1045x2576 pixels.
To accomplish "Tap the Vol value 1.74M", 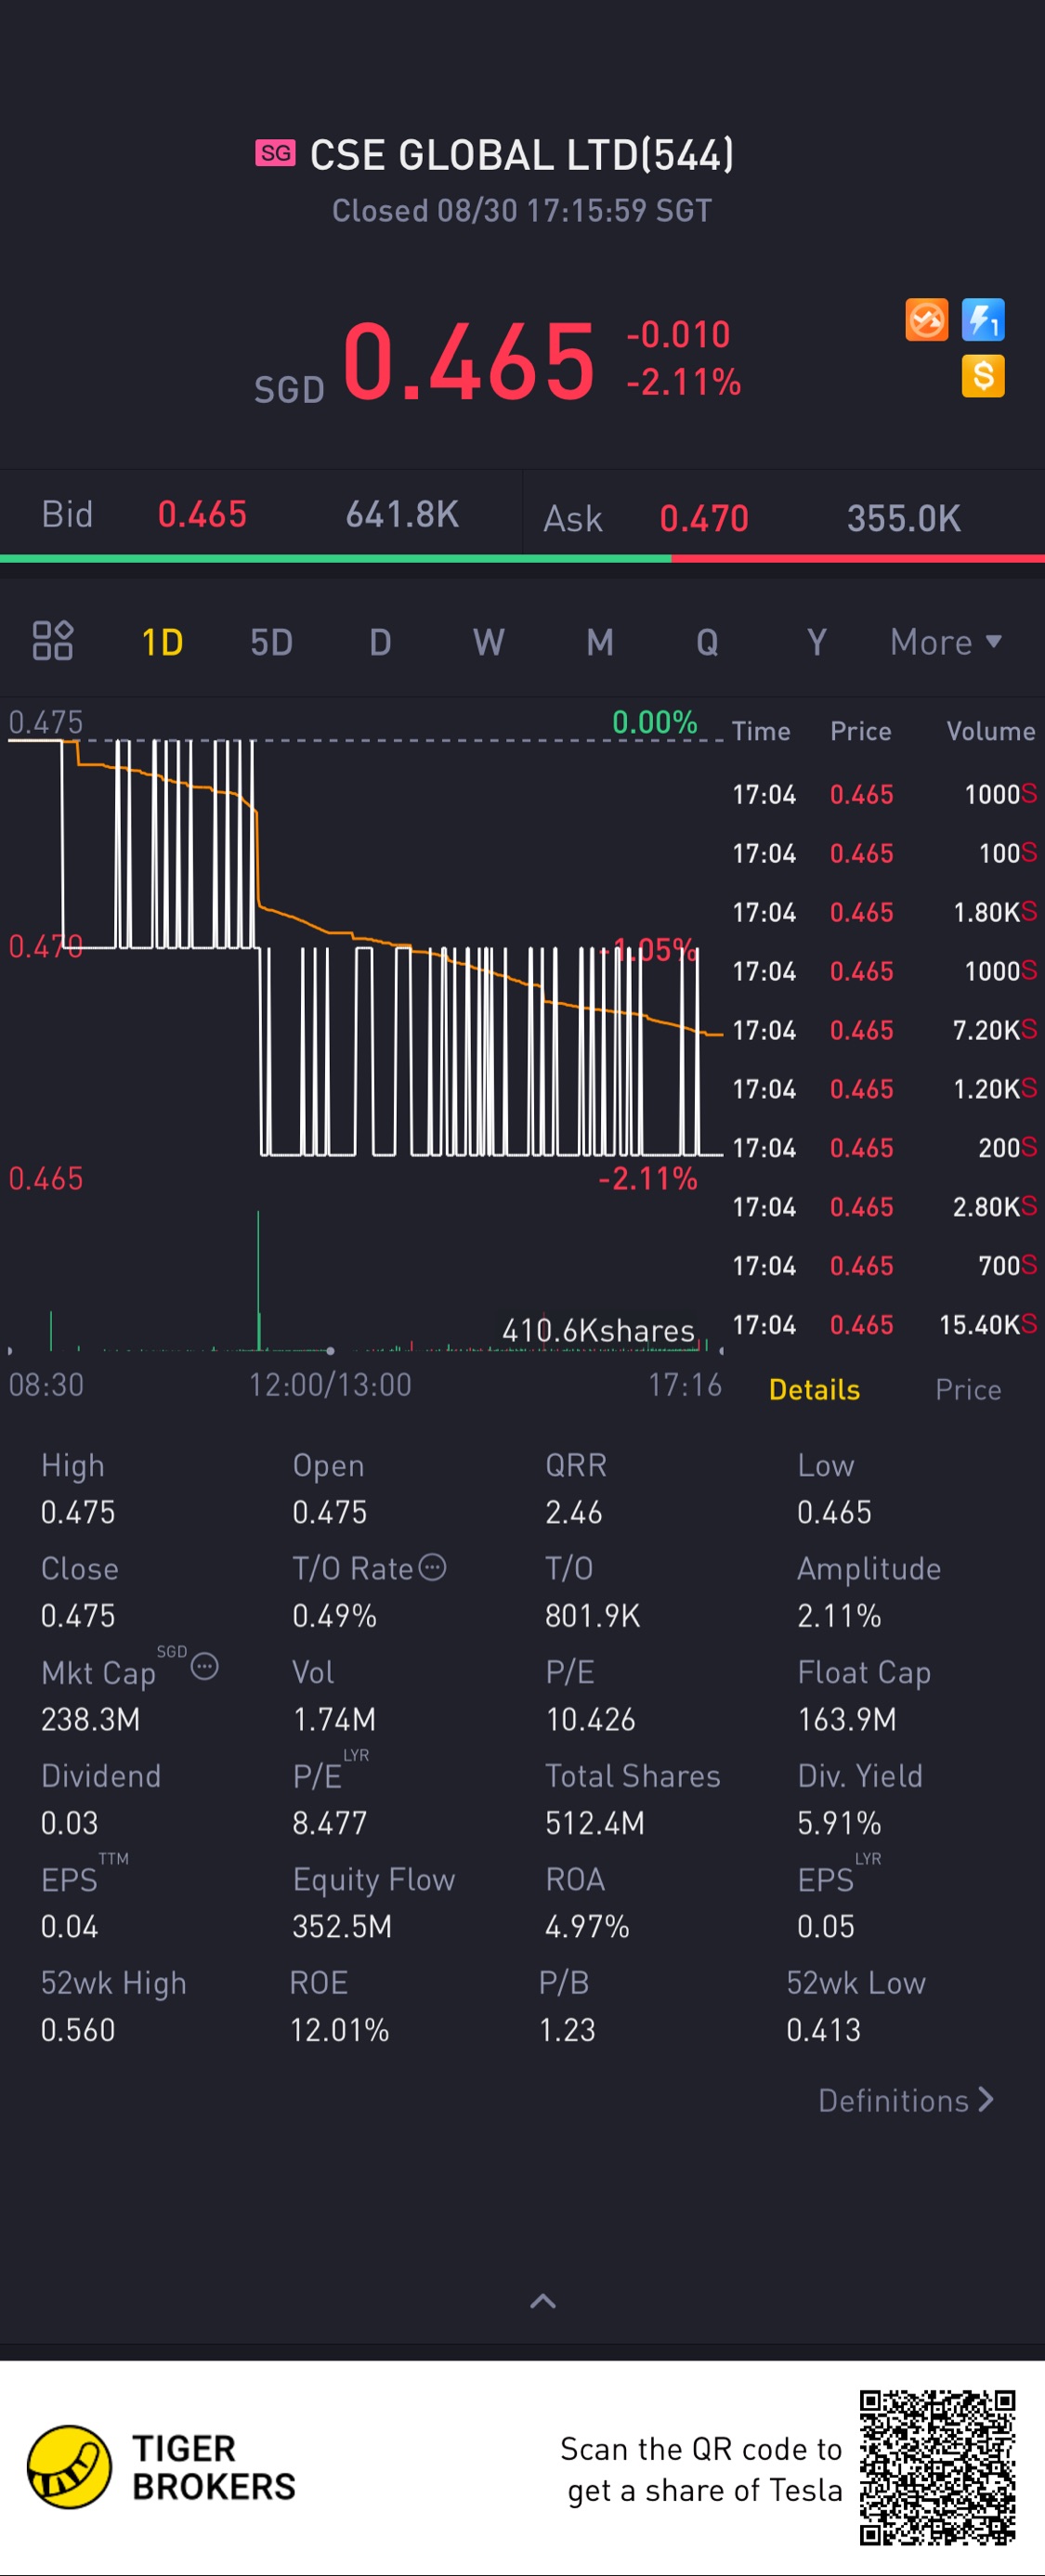I will click(x=334, y=1719).
